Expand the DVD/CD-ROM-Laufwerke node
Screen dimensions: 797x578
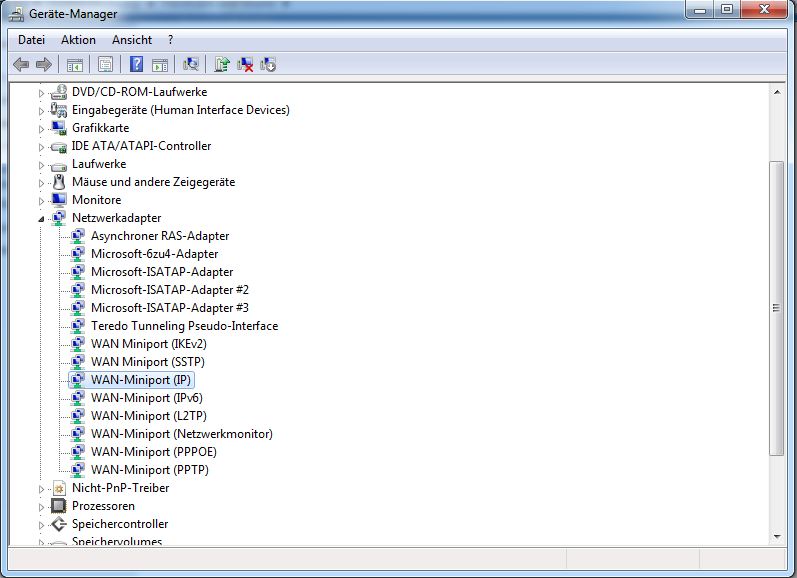point(41,93)
